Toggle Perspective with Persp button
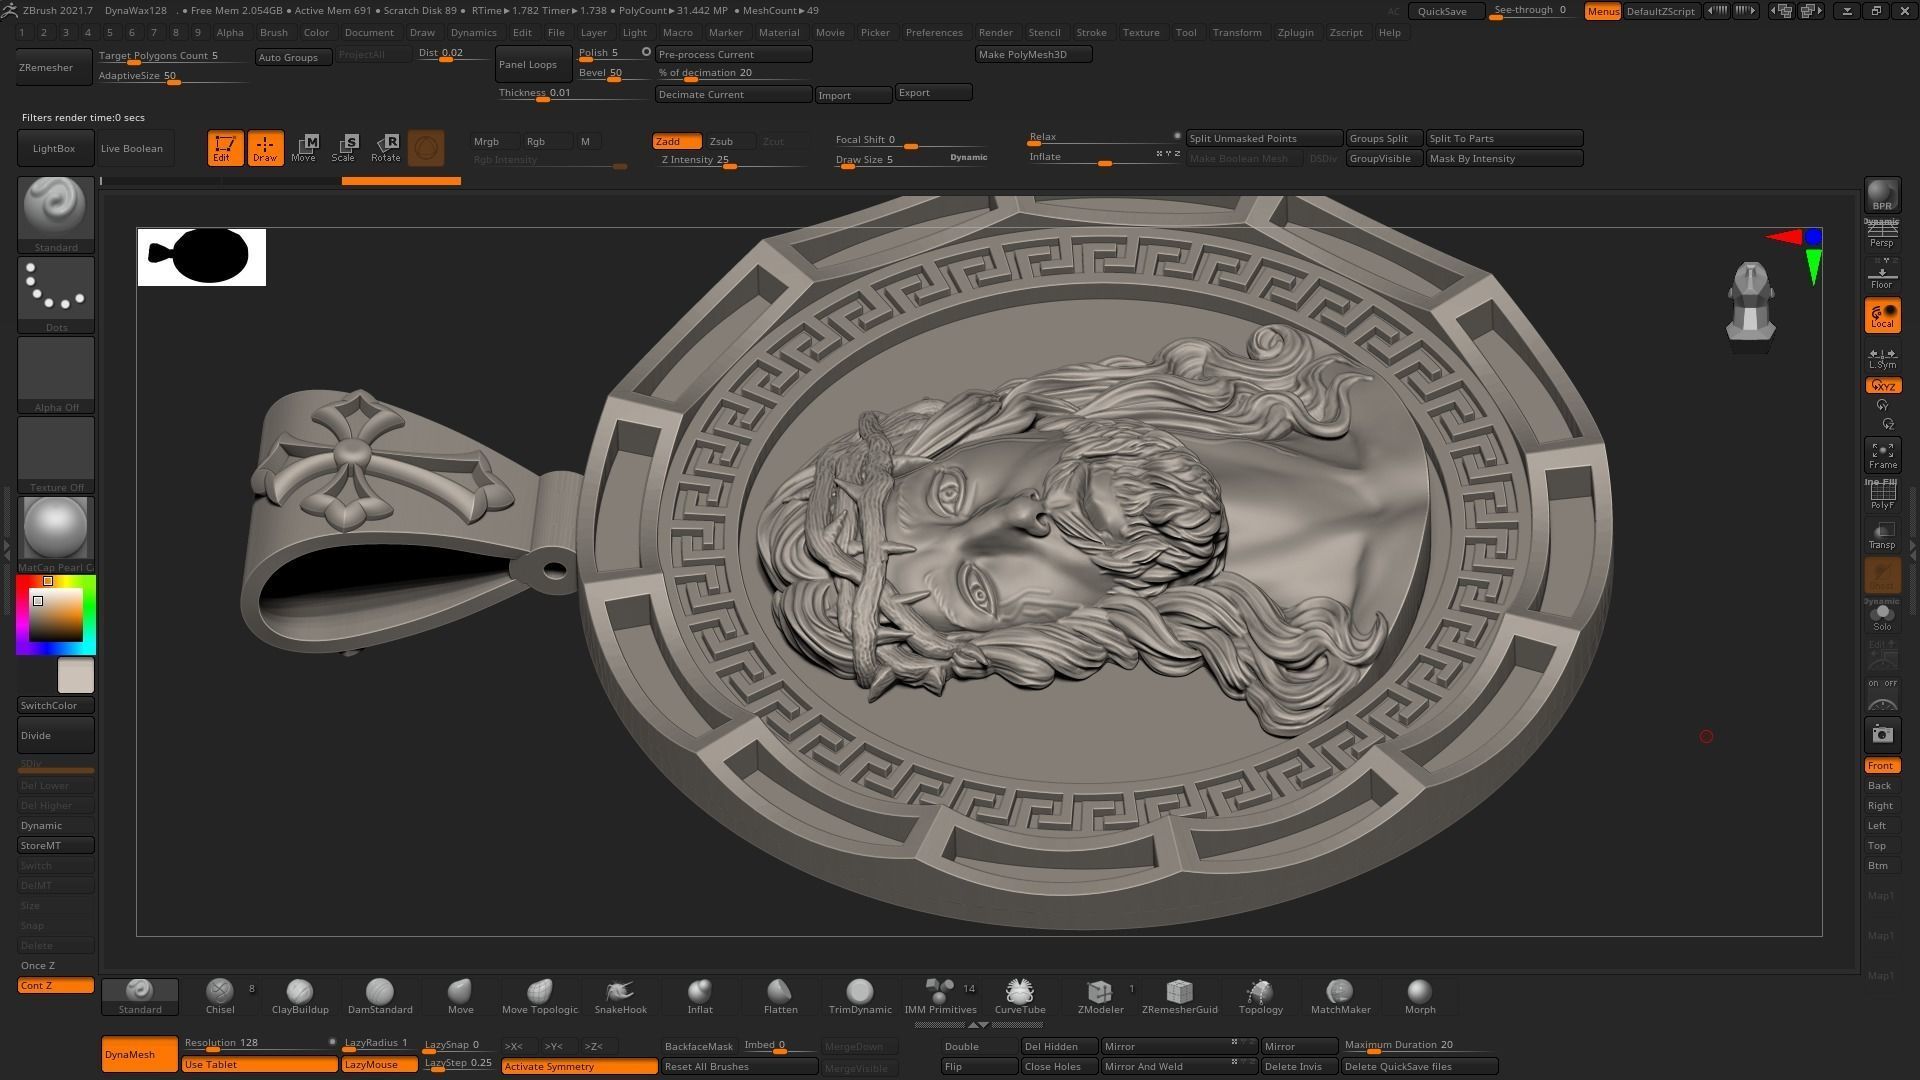Viewport: 1920px width, 1080px height. (x=1881, y=235)
